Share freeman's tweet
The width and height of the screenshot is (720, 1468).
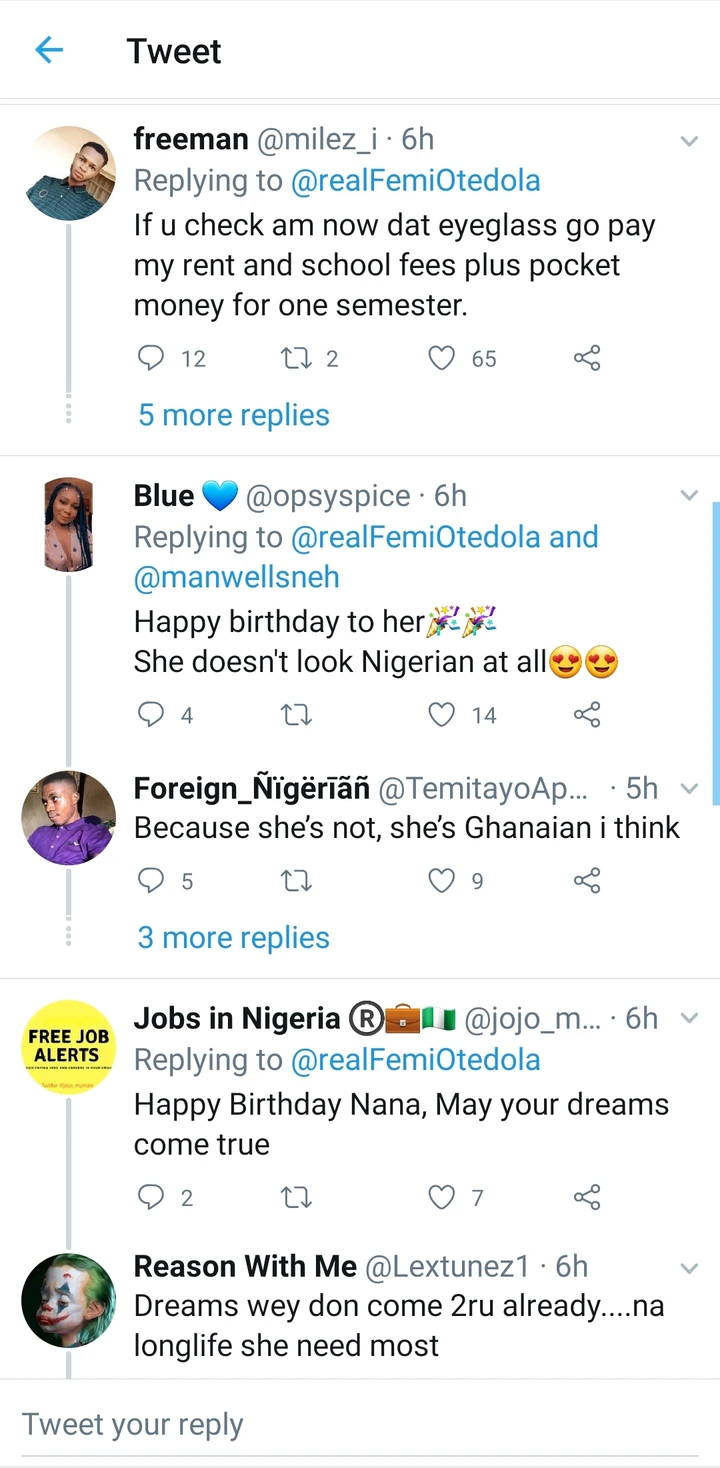587,358
